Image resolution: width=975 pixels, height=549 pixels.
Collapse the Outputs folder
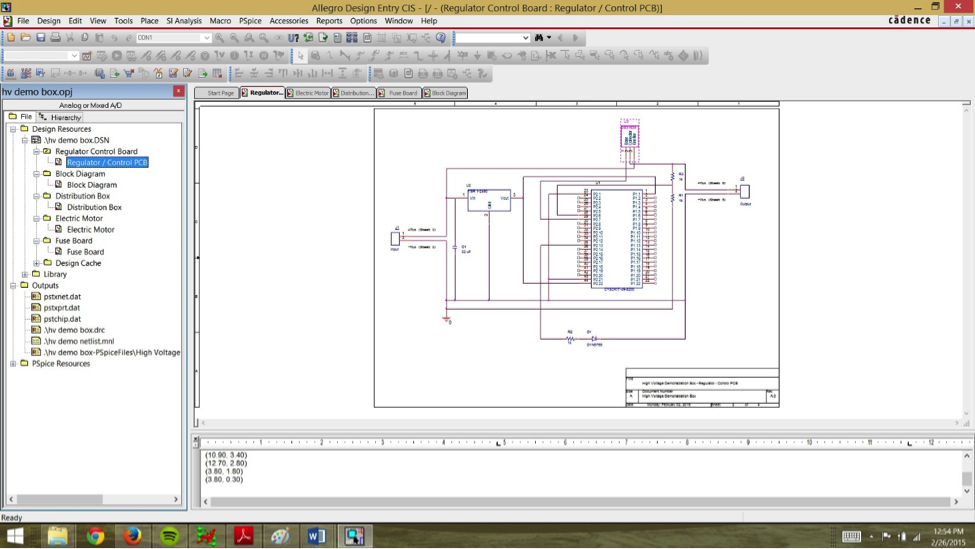tap(13, 285)
